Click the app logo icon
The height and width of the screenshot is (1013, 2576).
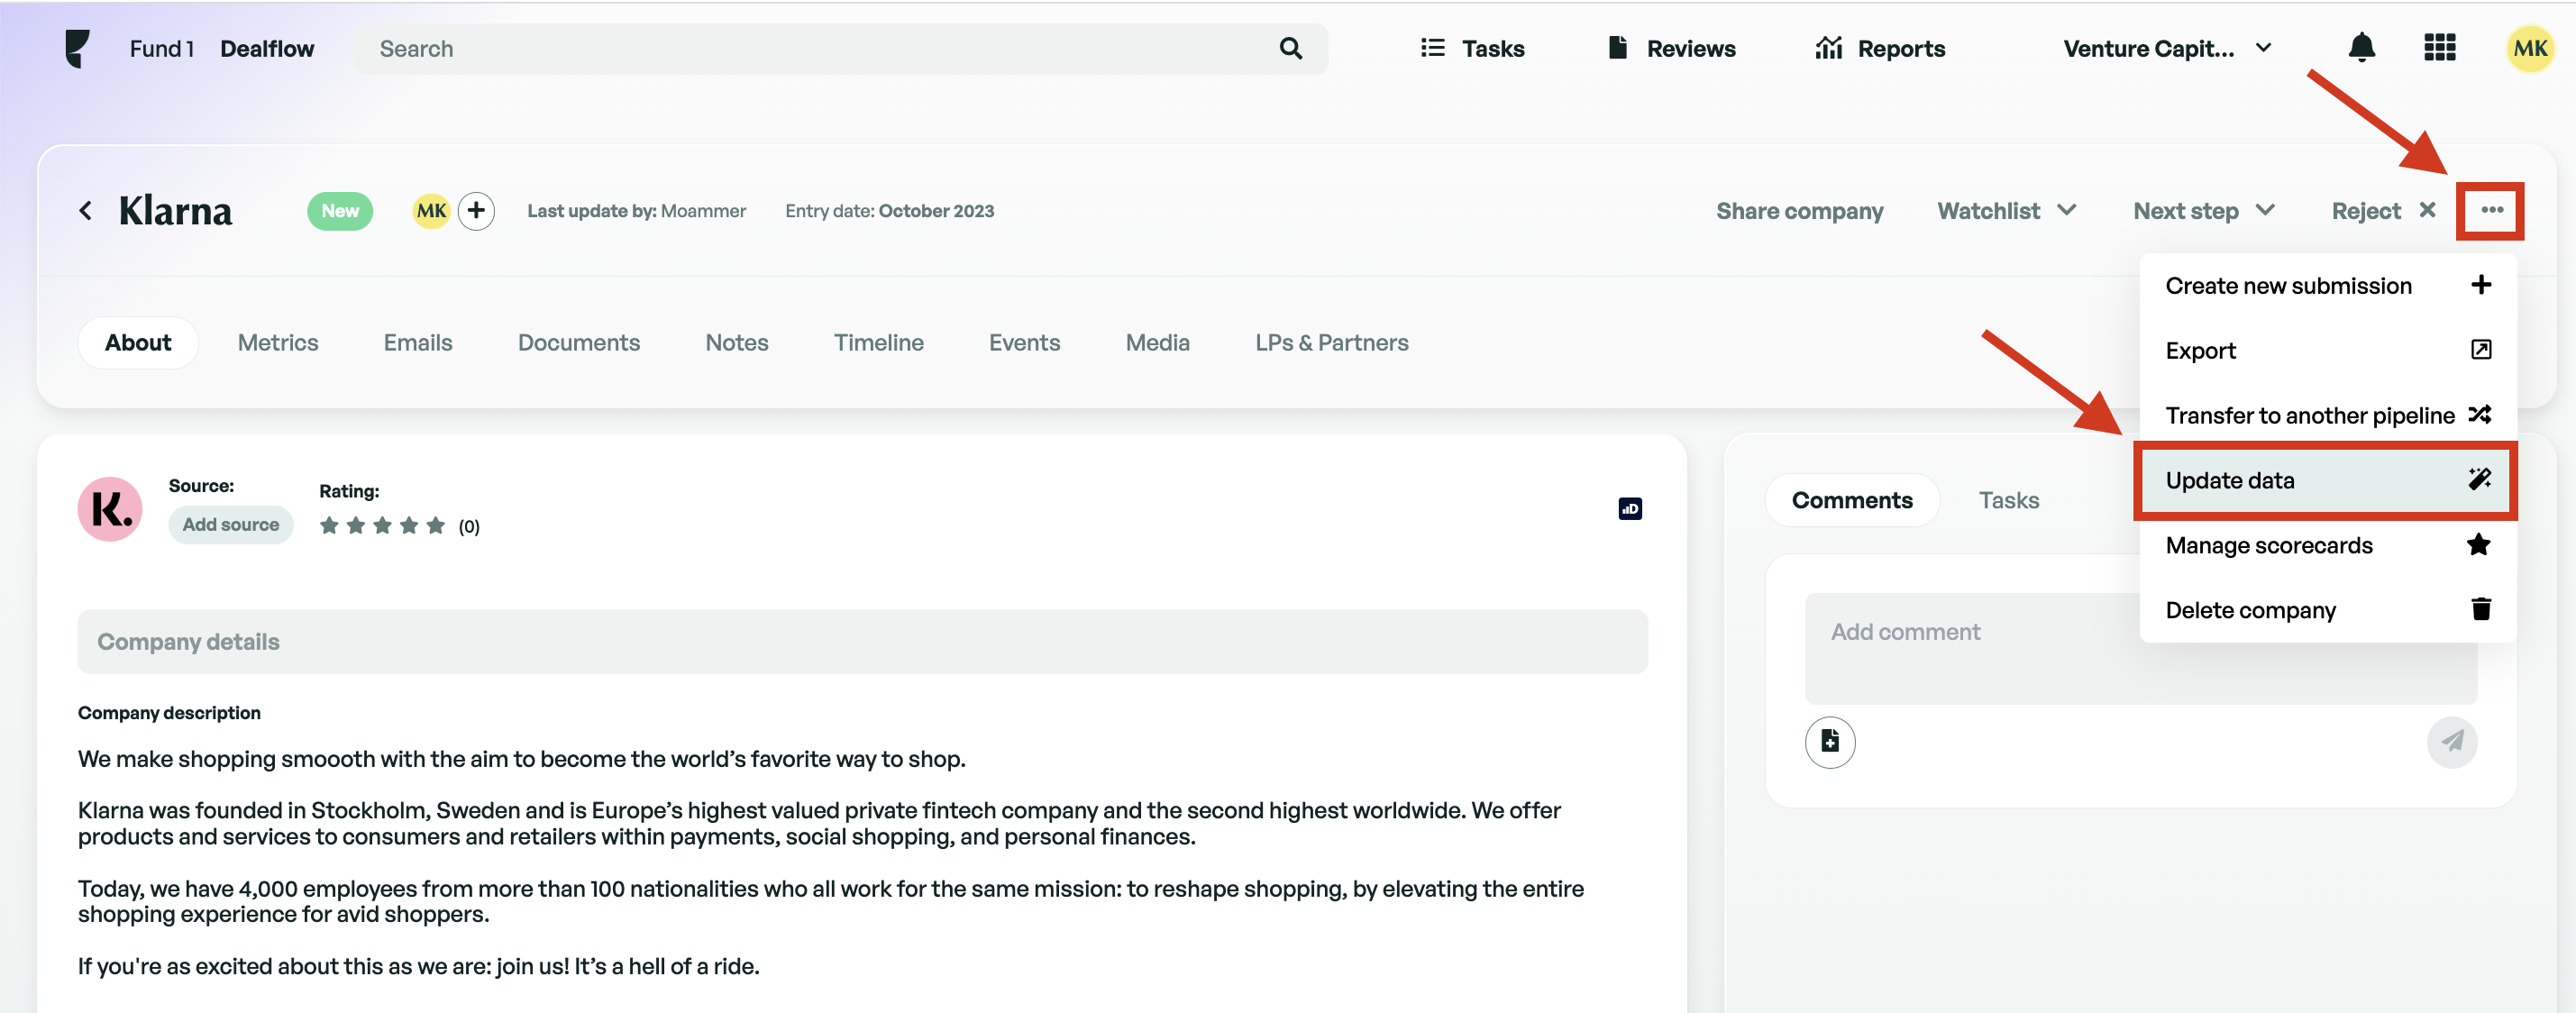point(77,48)
